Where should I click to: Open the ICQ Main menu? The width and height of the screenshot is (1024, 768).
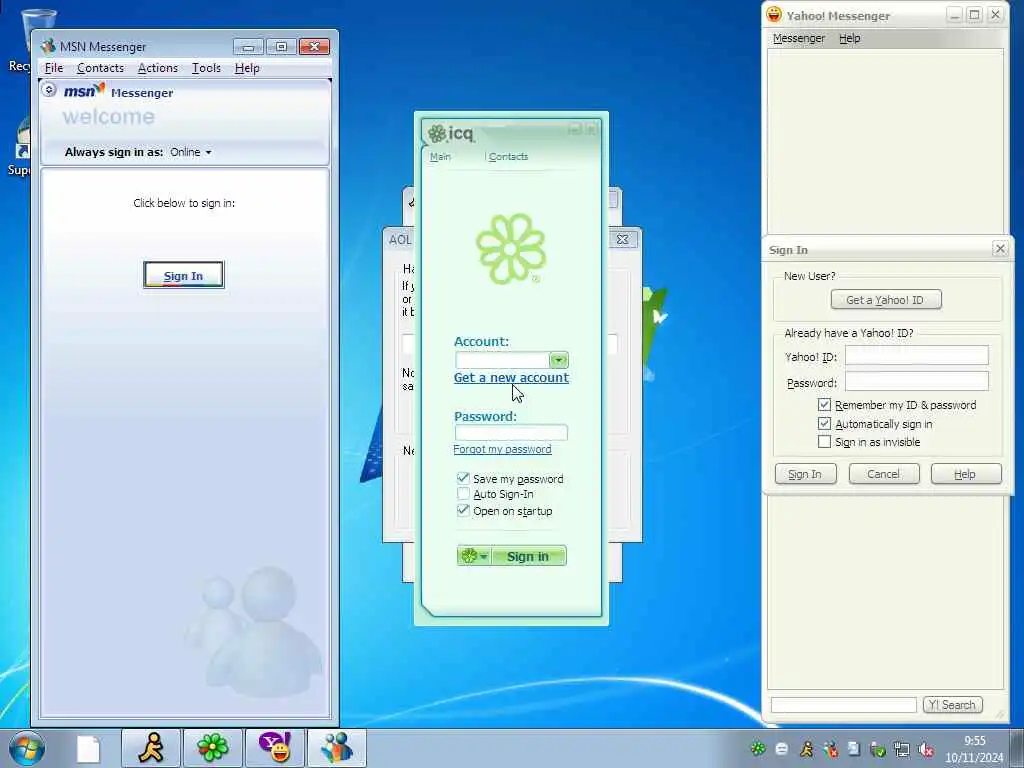440,157
